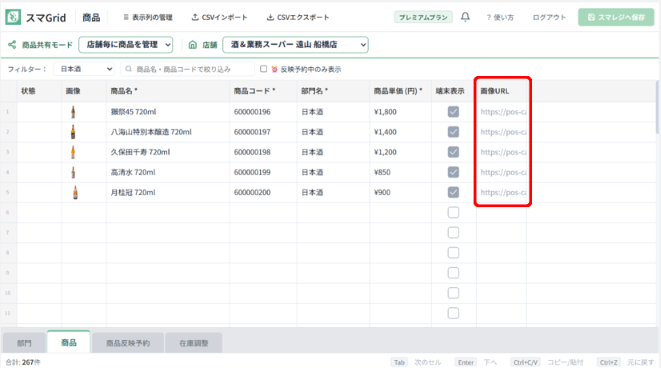Click the vertical scrollbar of the grid

(x=658, y=107)
